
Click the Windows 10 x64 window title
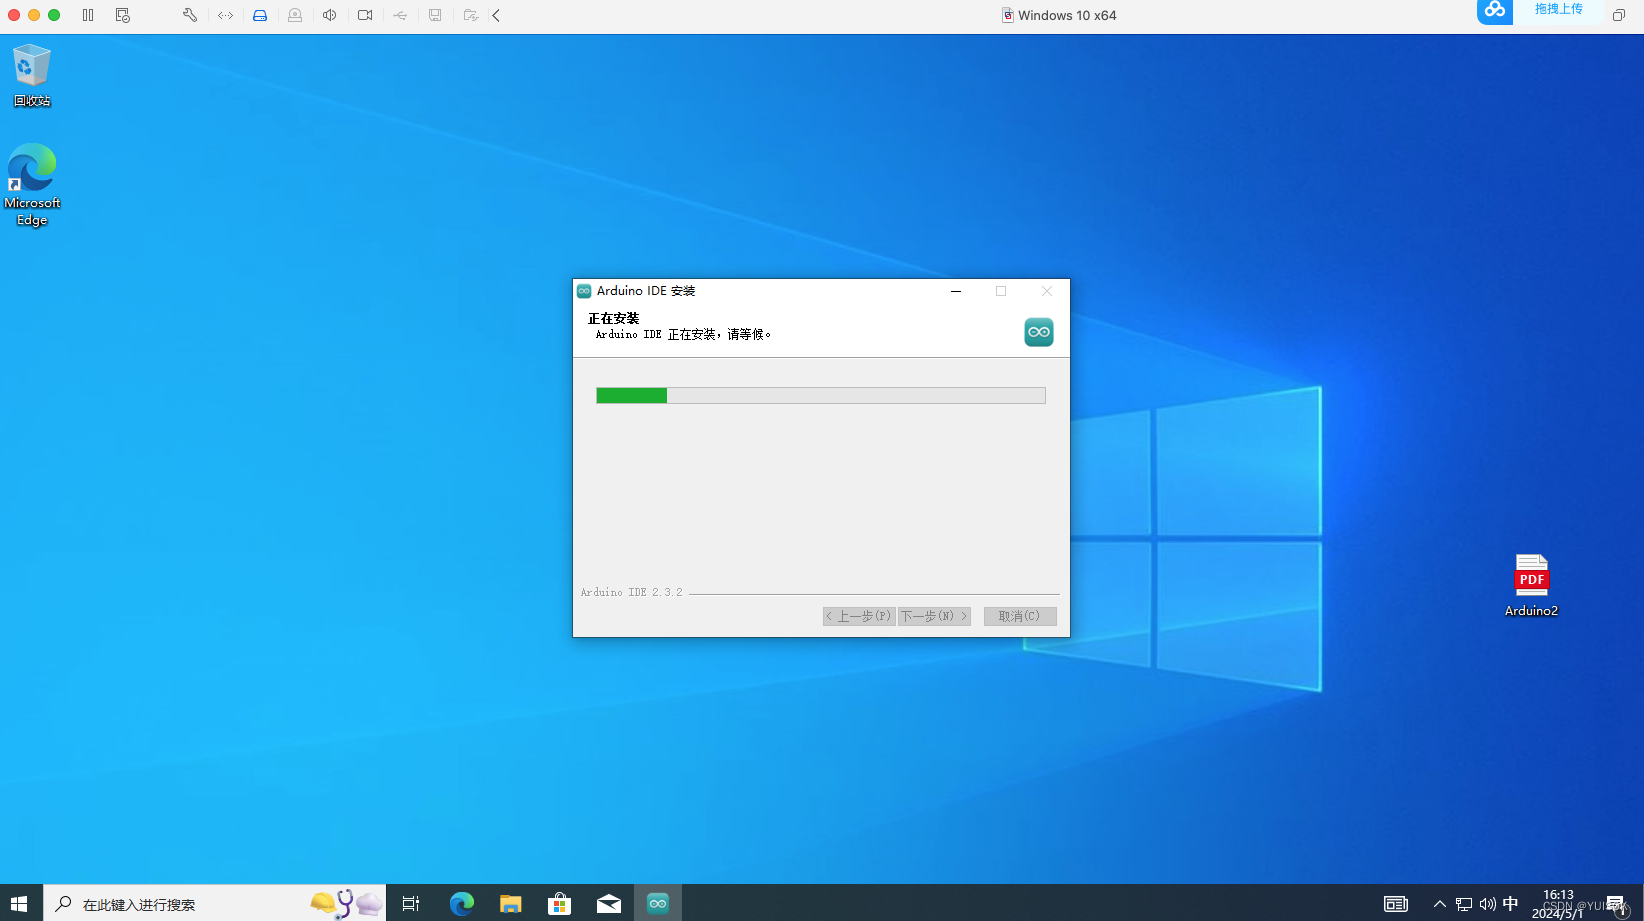coord(1067,15)
